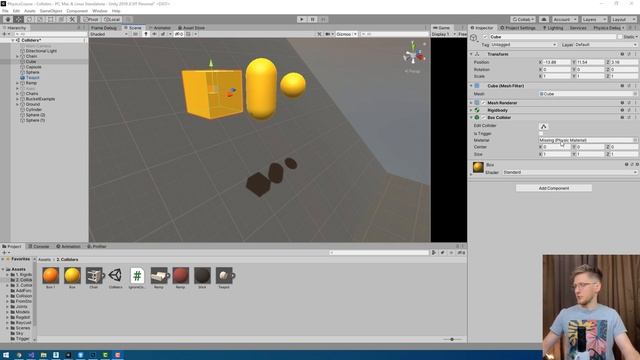Click the Step frame button
The width and height of the screenshot is (640, 360).
click(323, 19)
